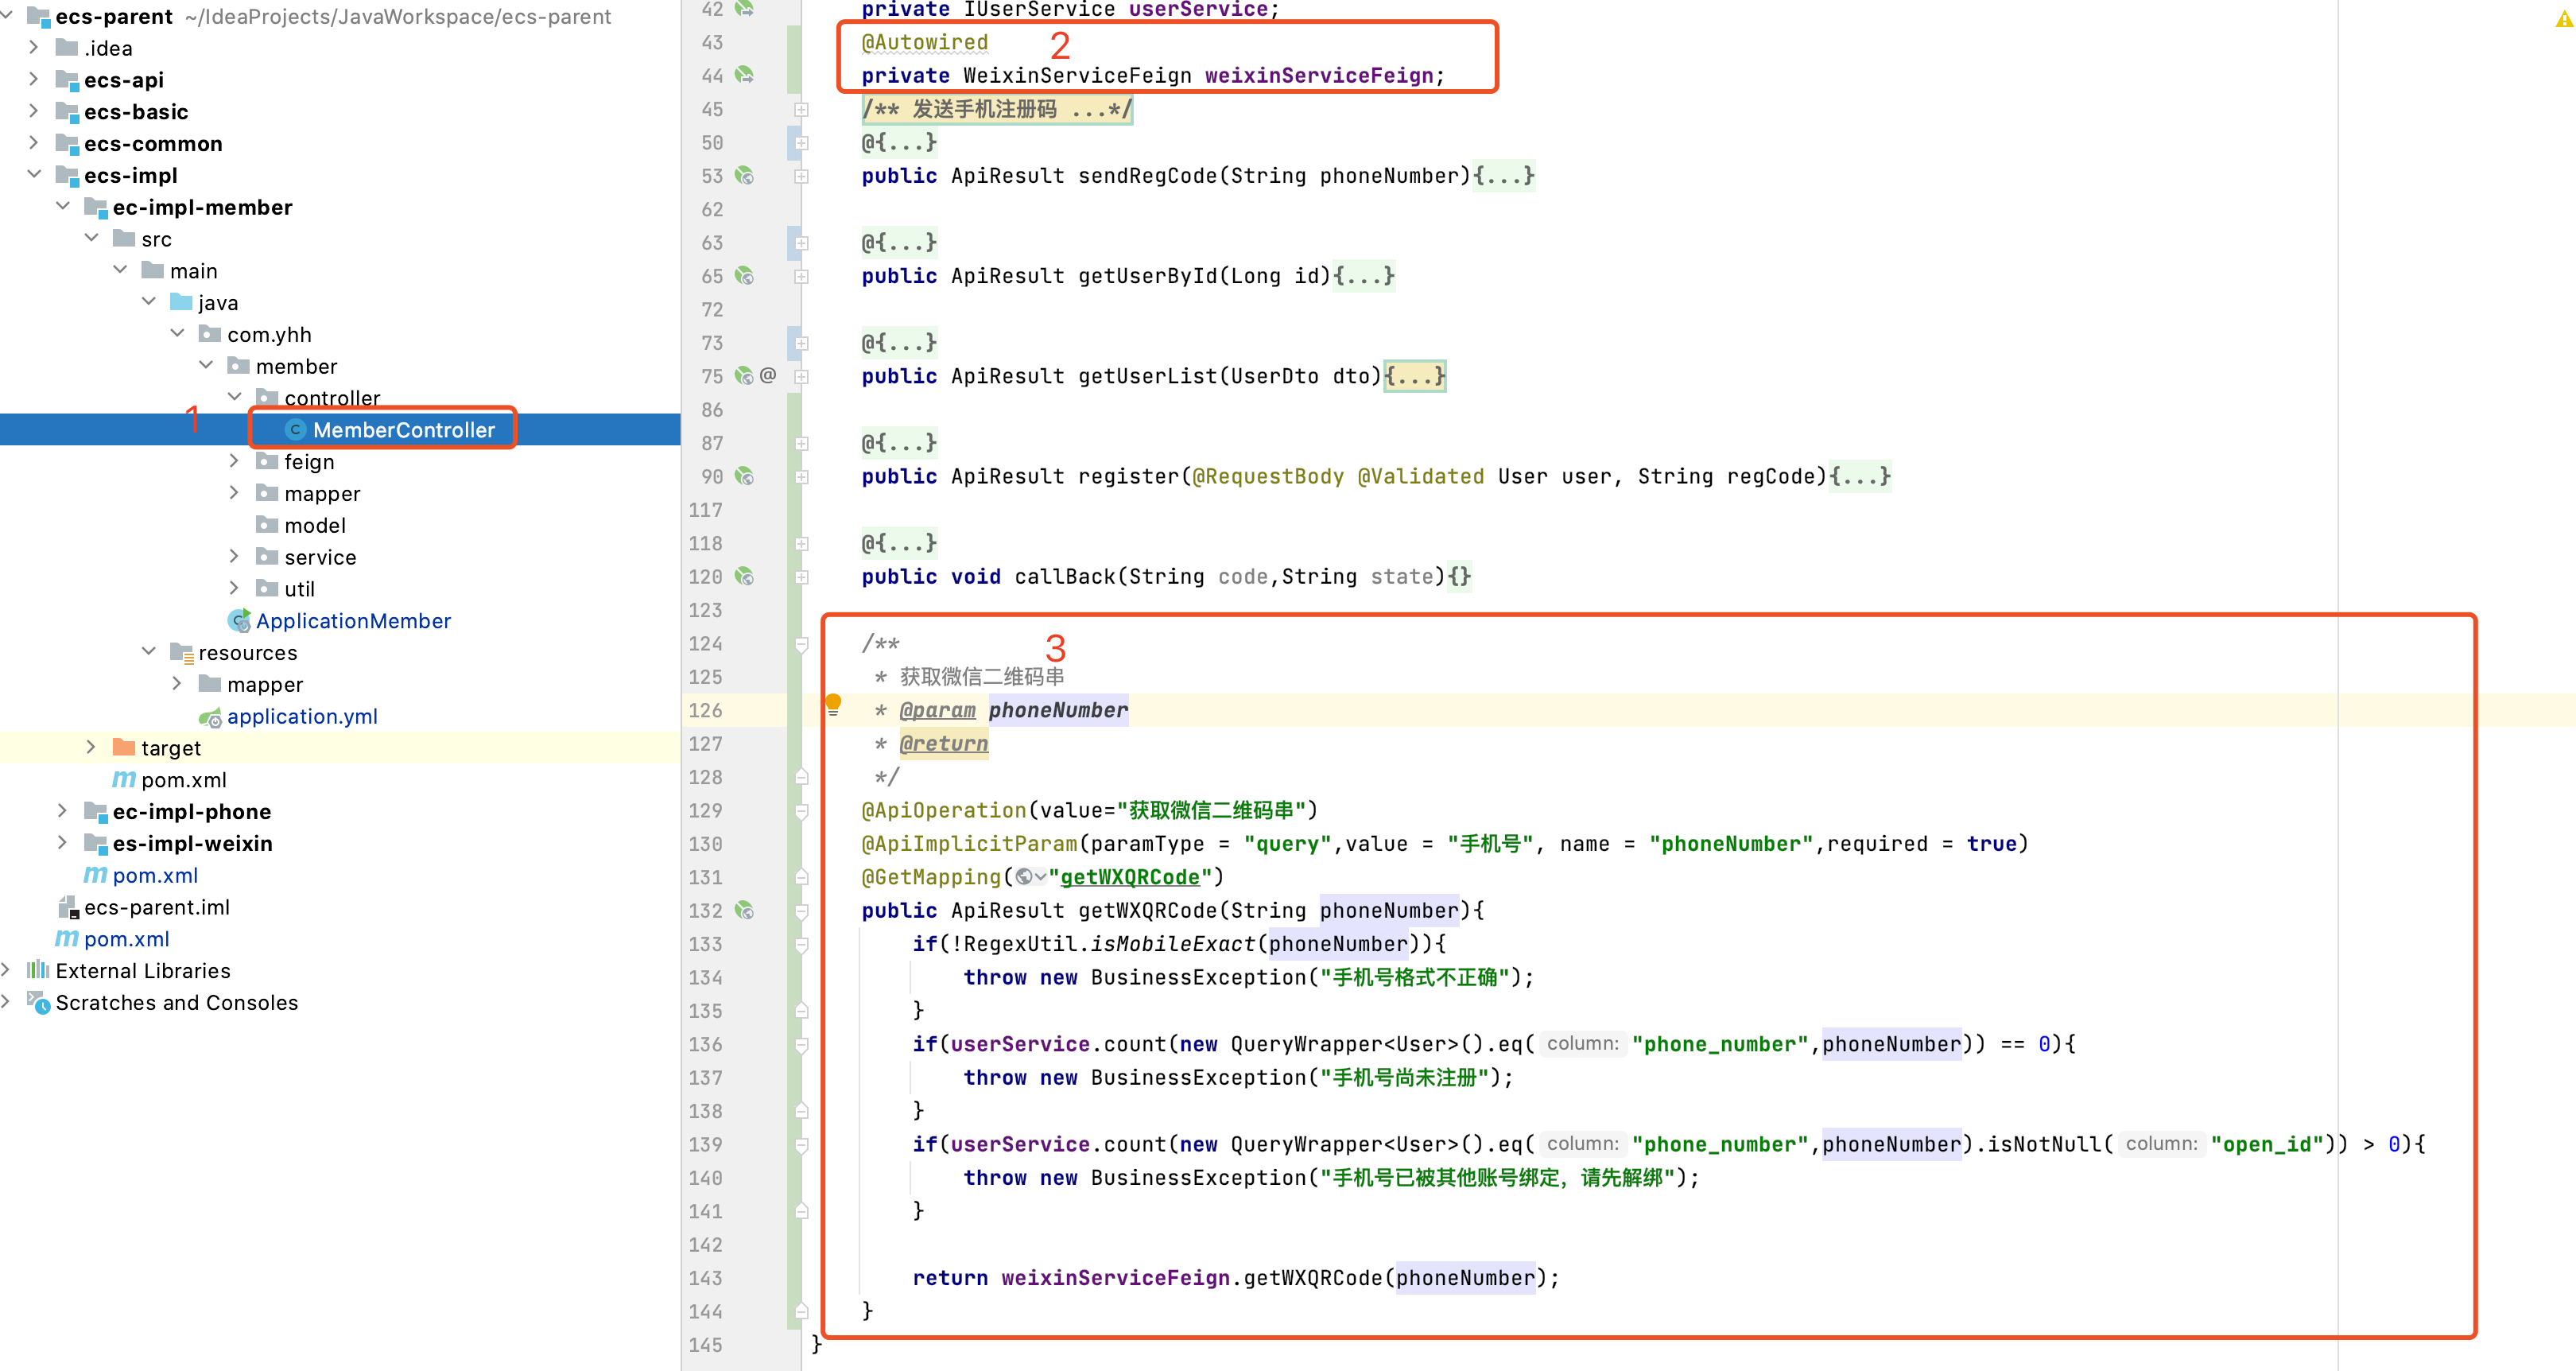Click gutter bean icon on line 120
2576x1371 pixels.
click(x=744, y=576)
